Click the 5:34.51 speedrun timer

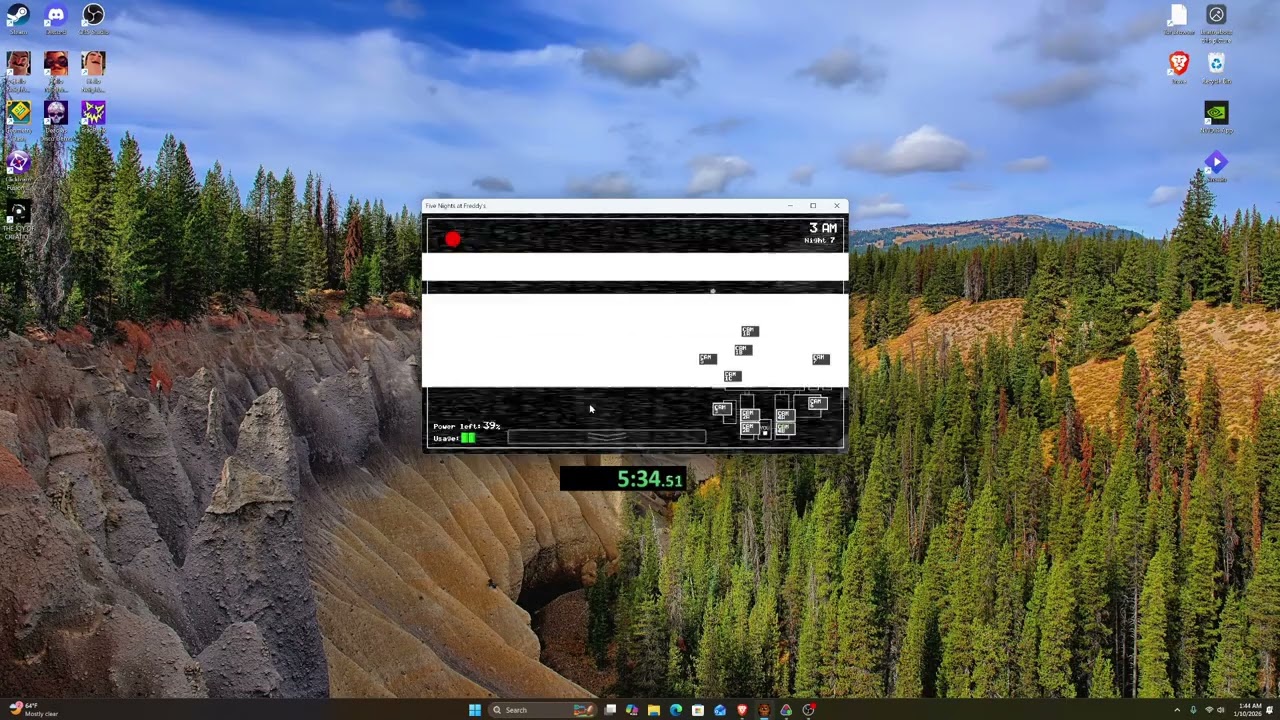click(x=623, y=480)
